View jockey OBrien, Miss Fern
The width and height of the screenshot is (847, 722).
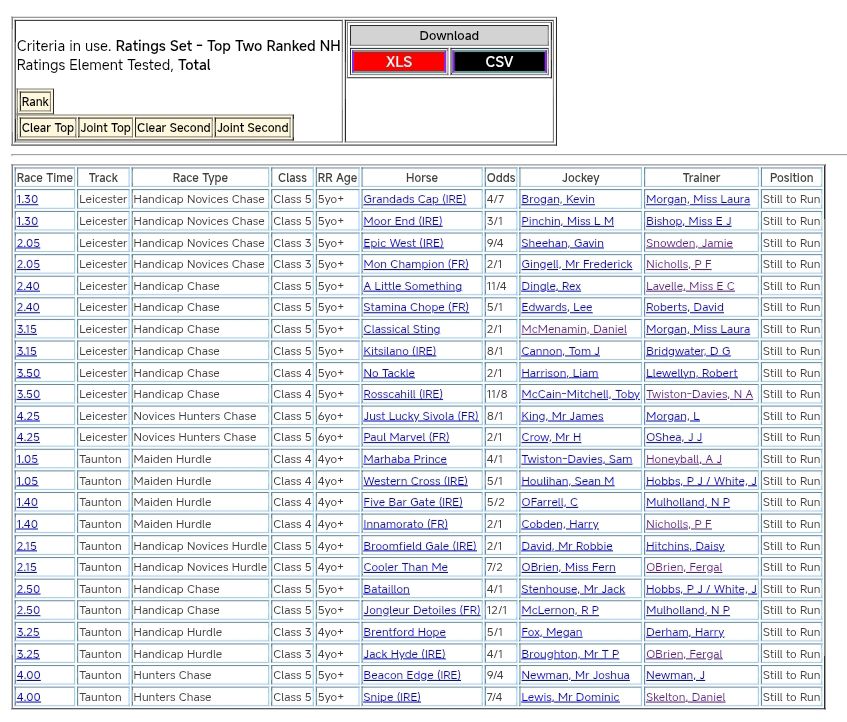click(567, 568)
